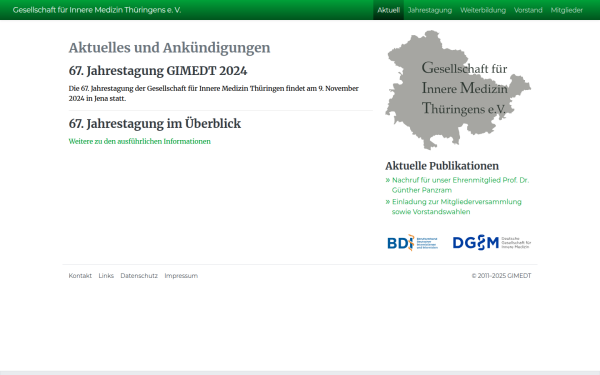The width and height of the screenshot is (600, 375).
Task: Open the Impressum footer link
Action: tap(181, 276)
